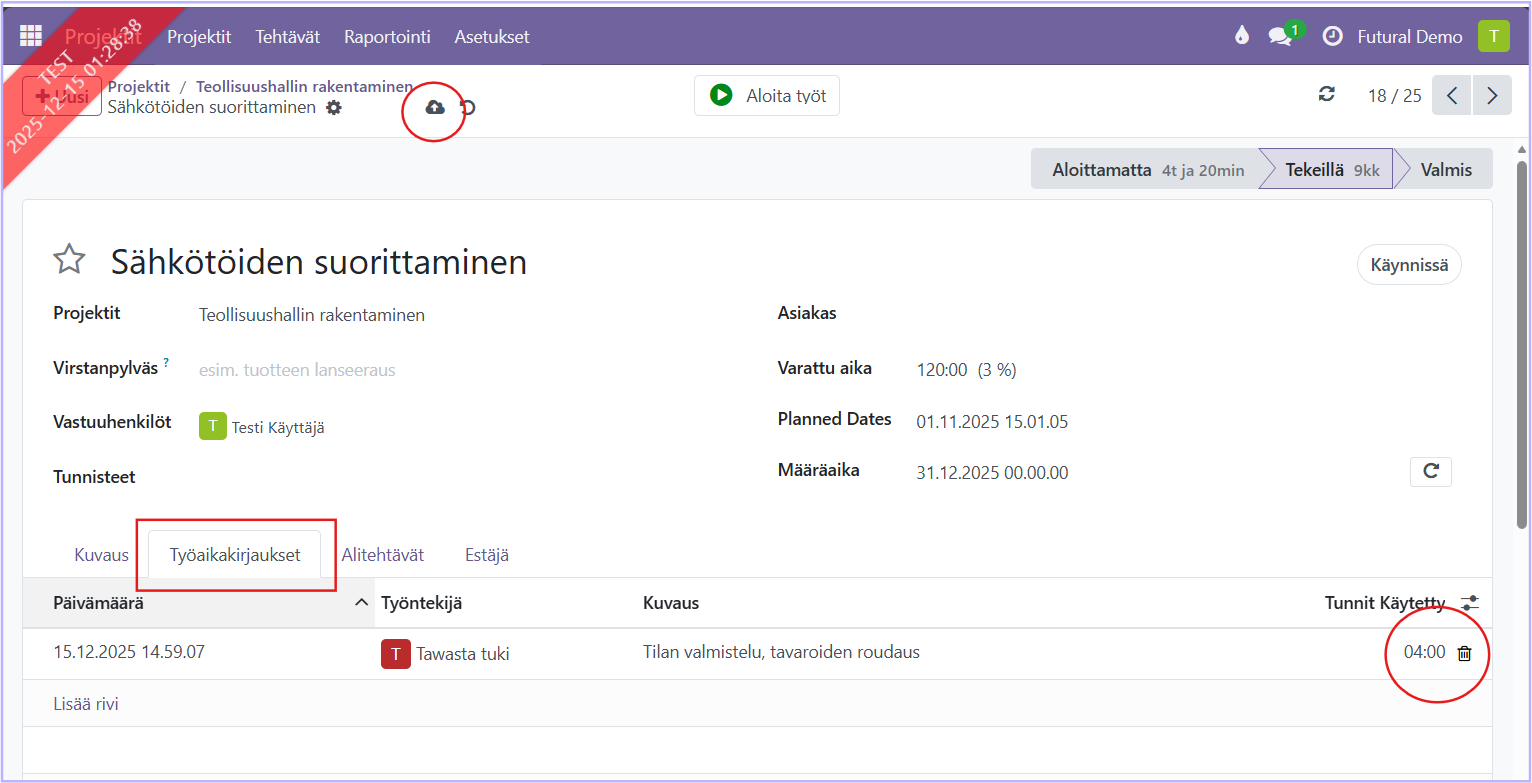Click the discard changes undo icon
Image resolution: width=1532 pixels, height=783 pixels.
pos(467,108)
